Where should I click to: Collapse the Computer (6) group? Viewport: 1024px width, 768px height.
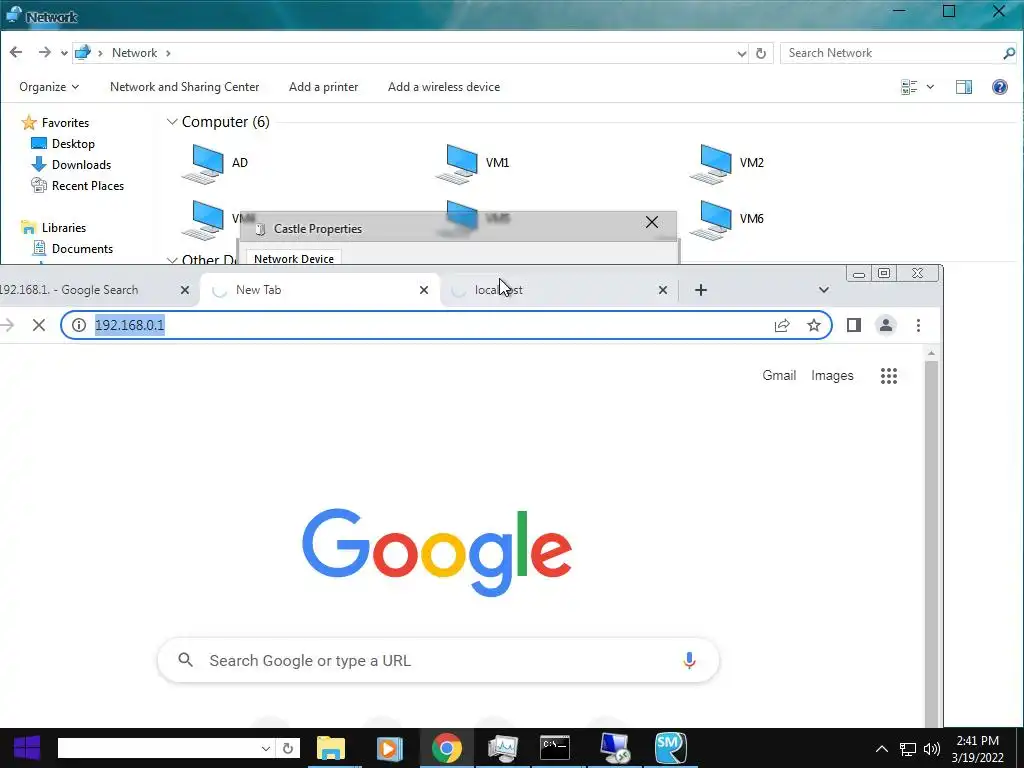click(172, 122)
